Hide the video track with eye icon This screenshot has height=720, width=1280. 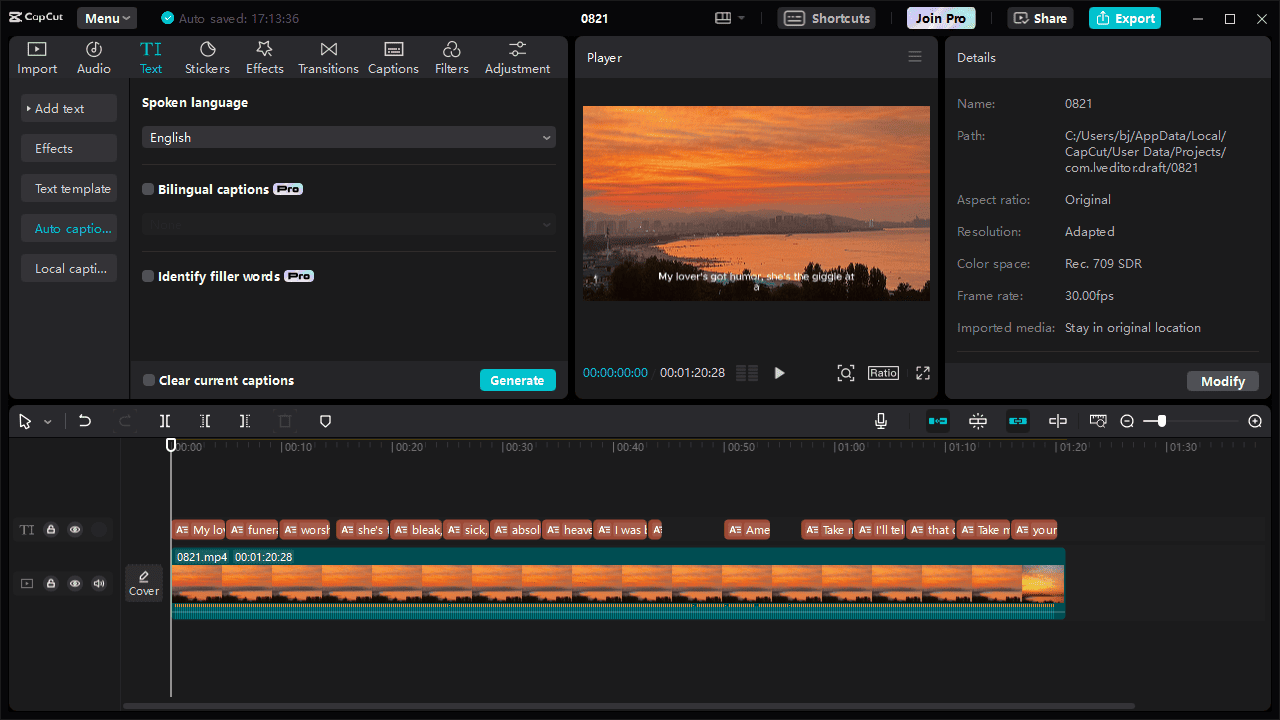[x=75, y=583]
